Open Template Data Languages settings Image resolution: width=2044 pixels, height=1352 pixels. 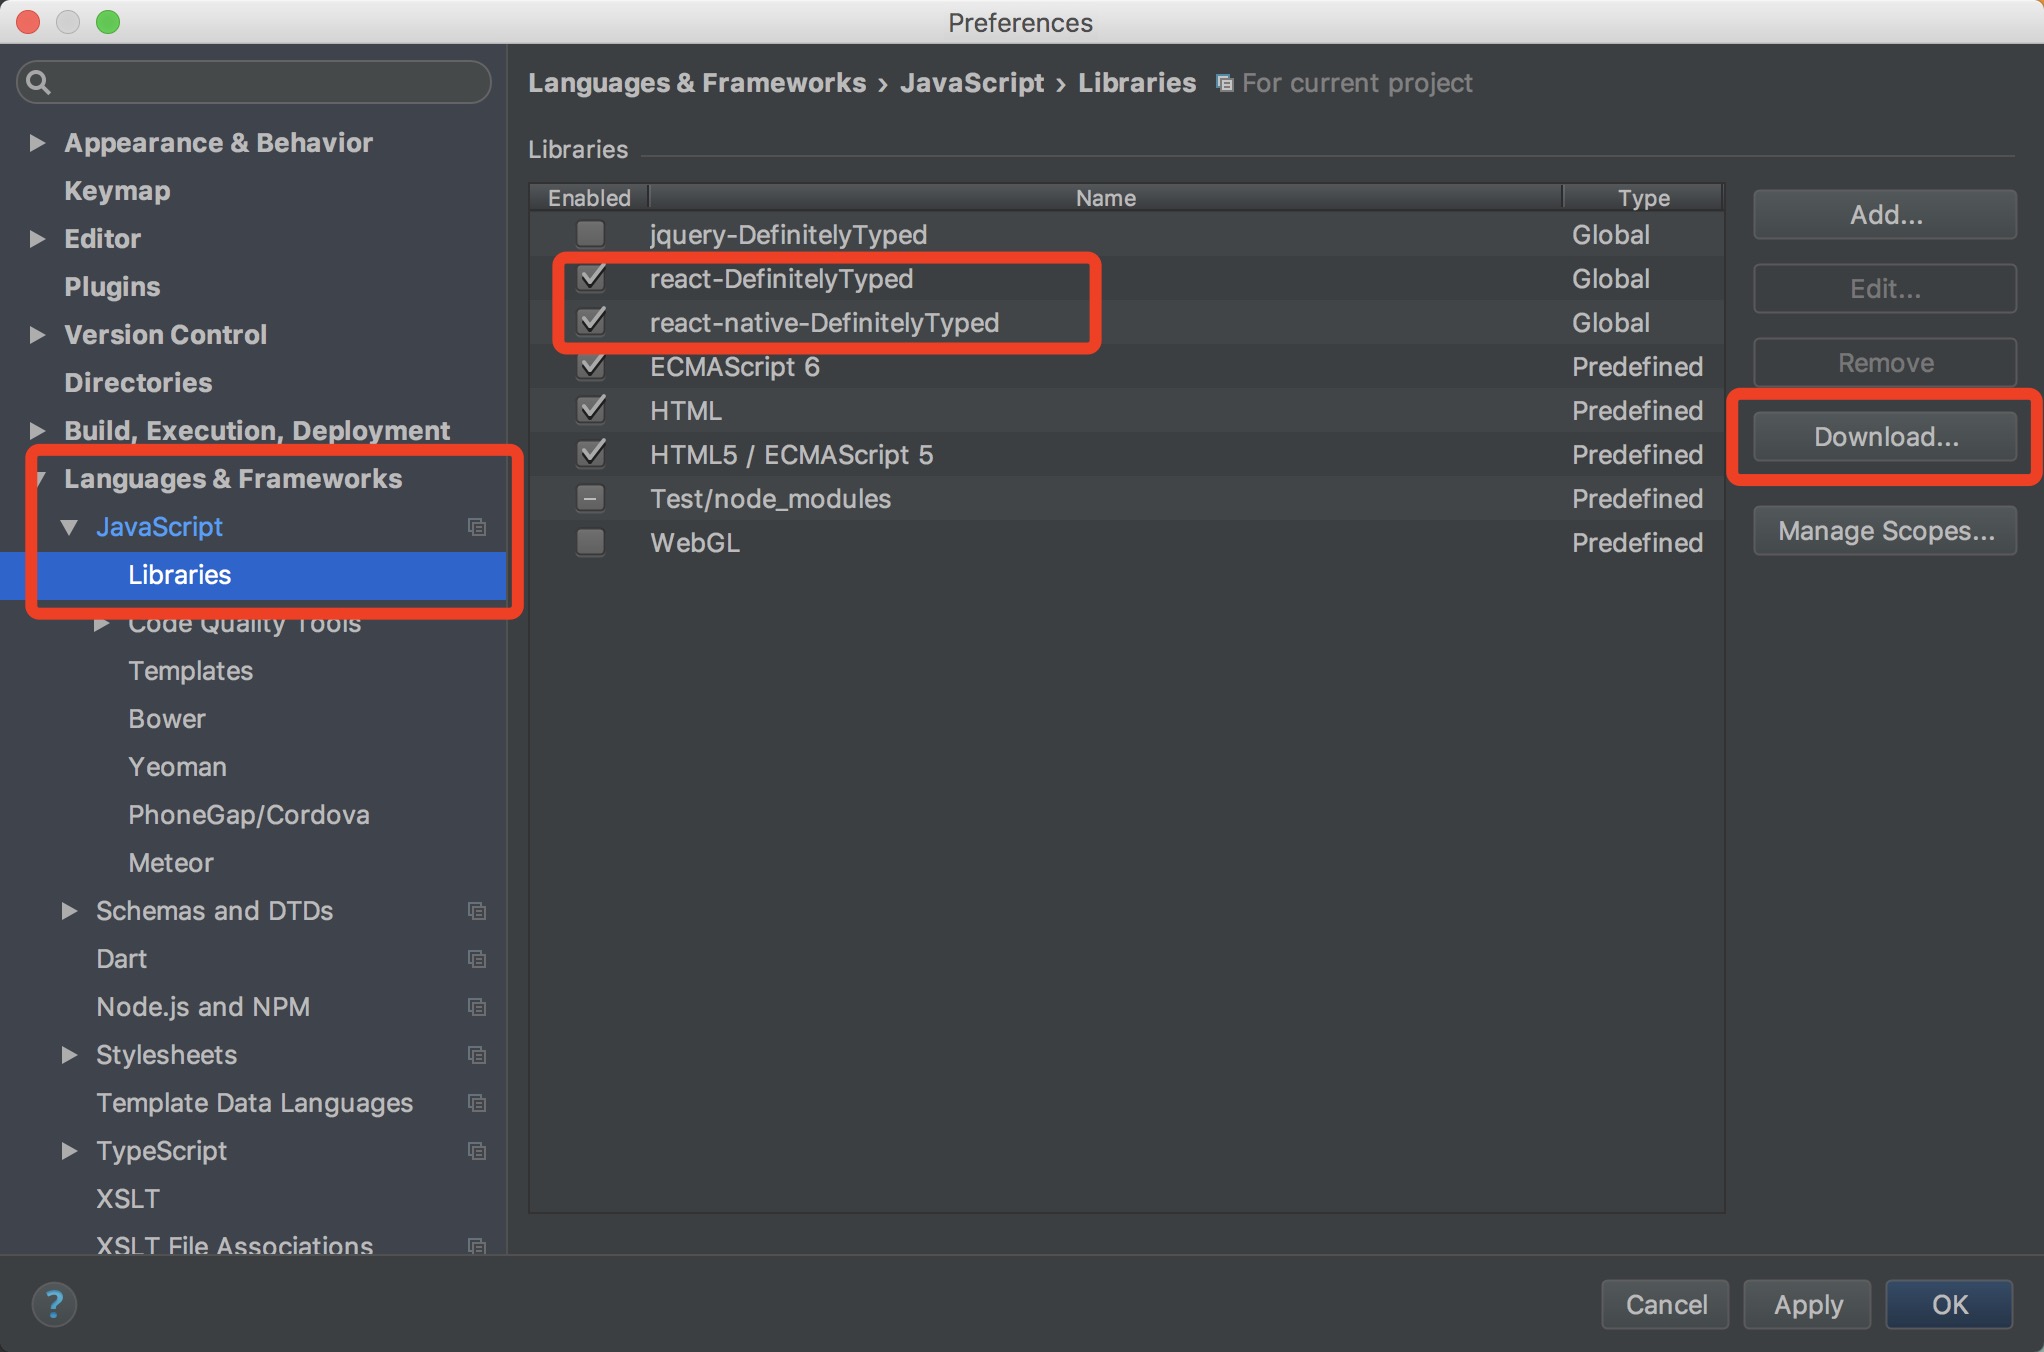tap(254, 1103)
